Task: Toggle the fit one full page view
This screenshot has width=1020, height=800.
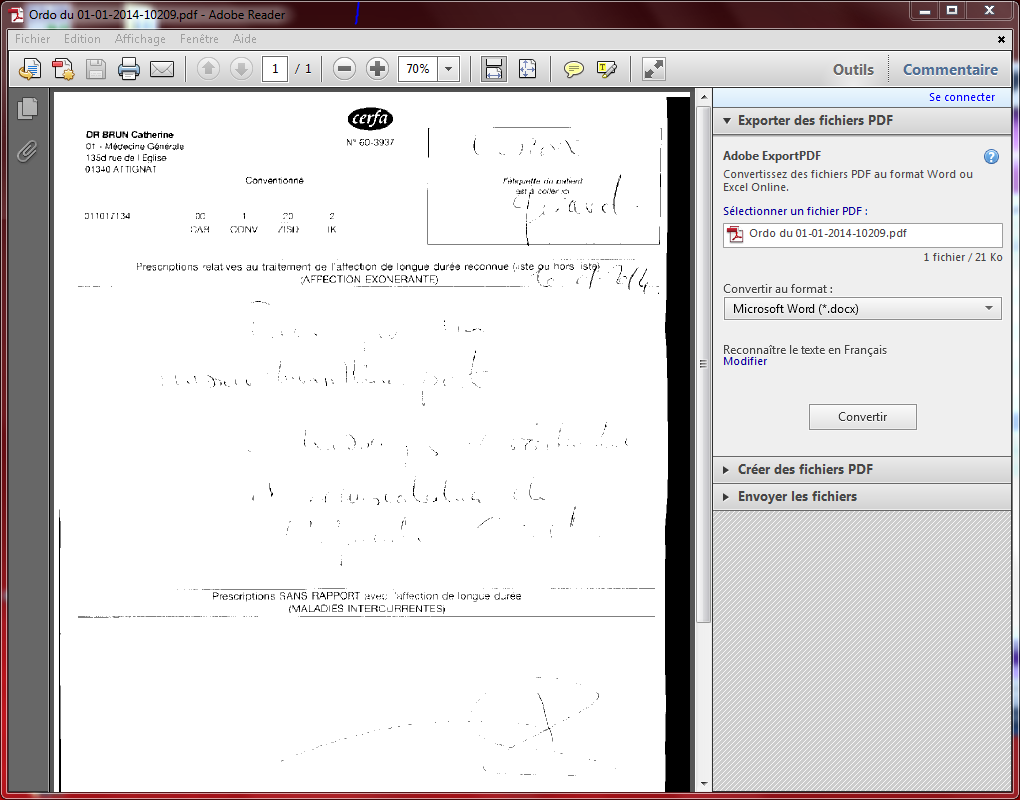Action: coord(527,69)
